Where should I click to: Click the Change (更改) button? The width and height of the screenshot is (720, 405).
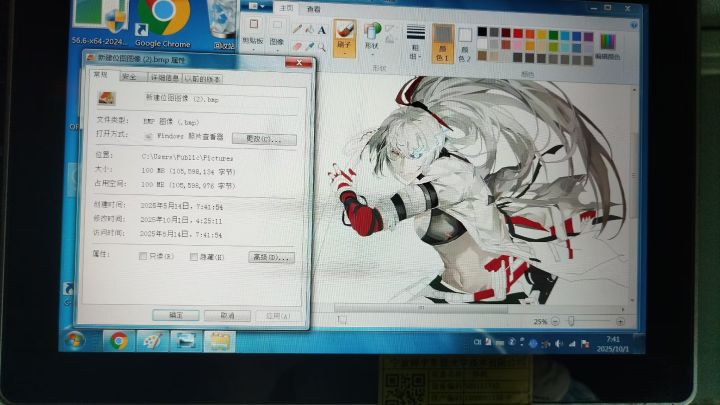tap(264, 139)
